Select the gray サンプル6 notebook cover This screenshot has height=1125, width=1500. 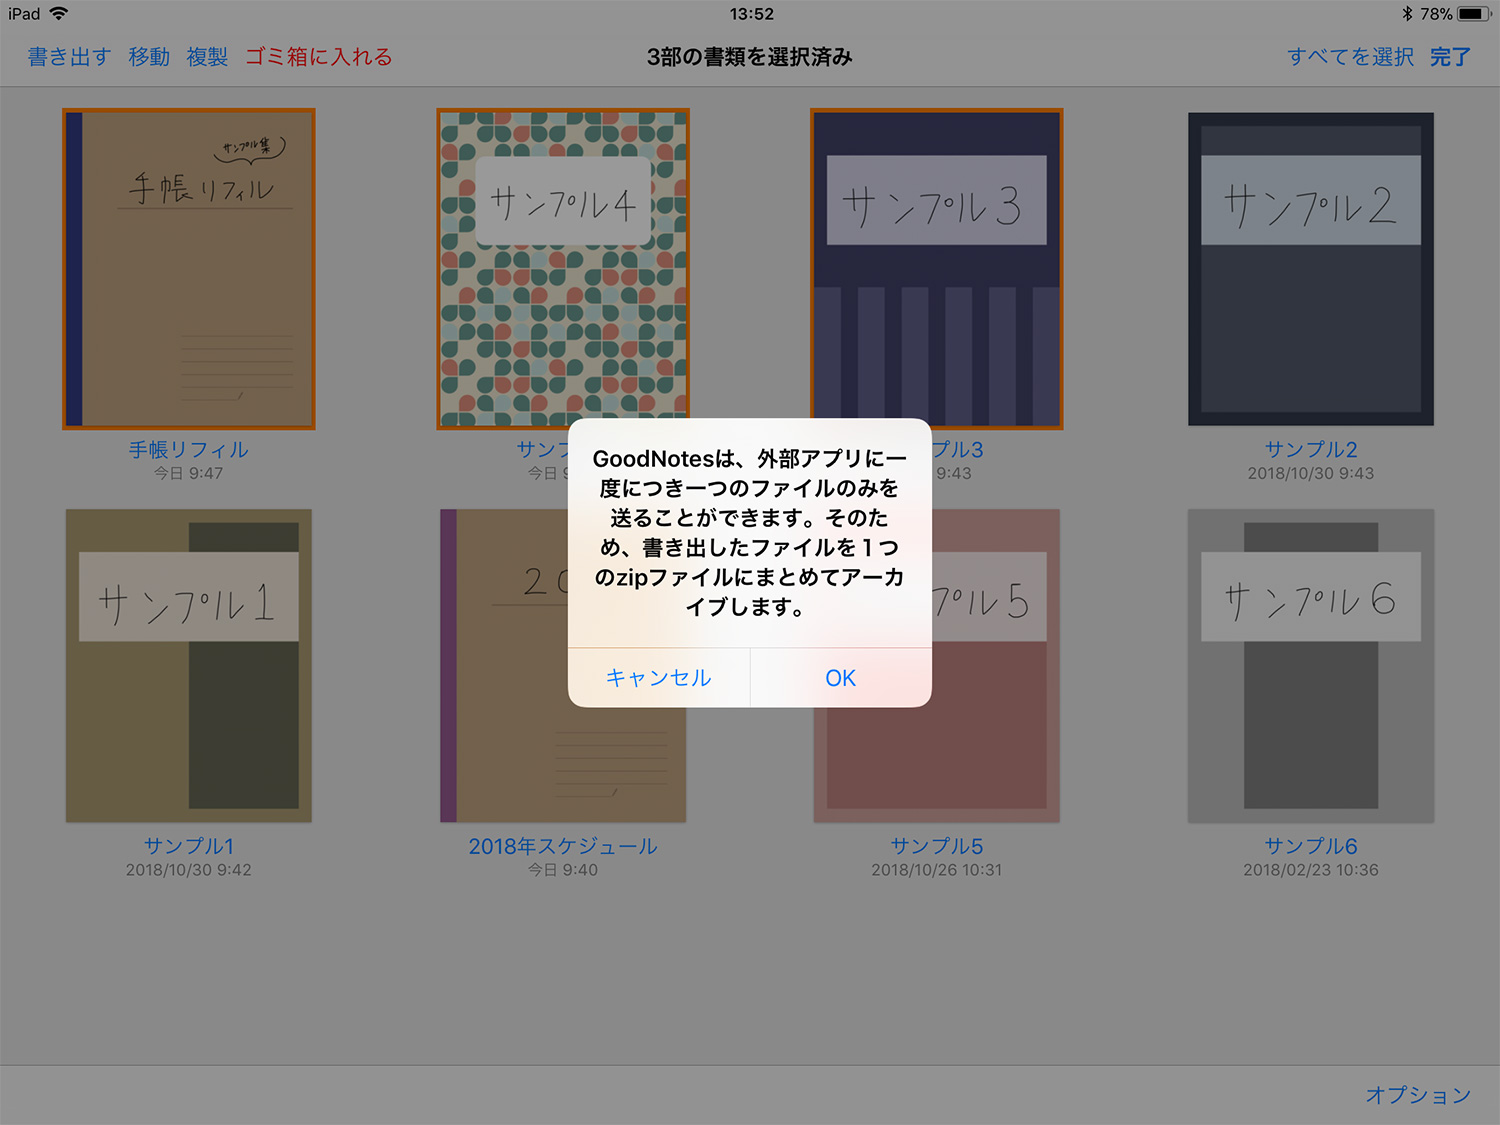1311,666
